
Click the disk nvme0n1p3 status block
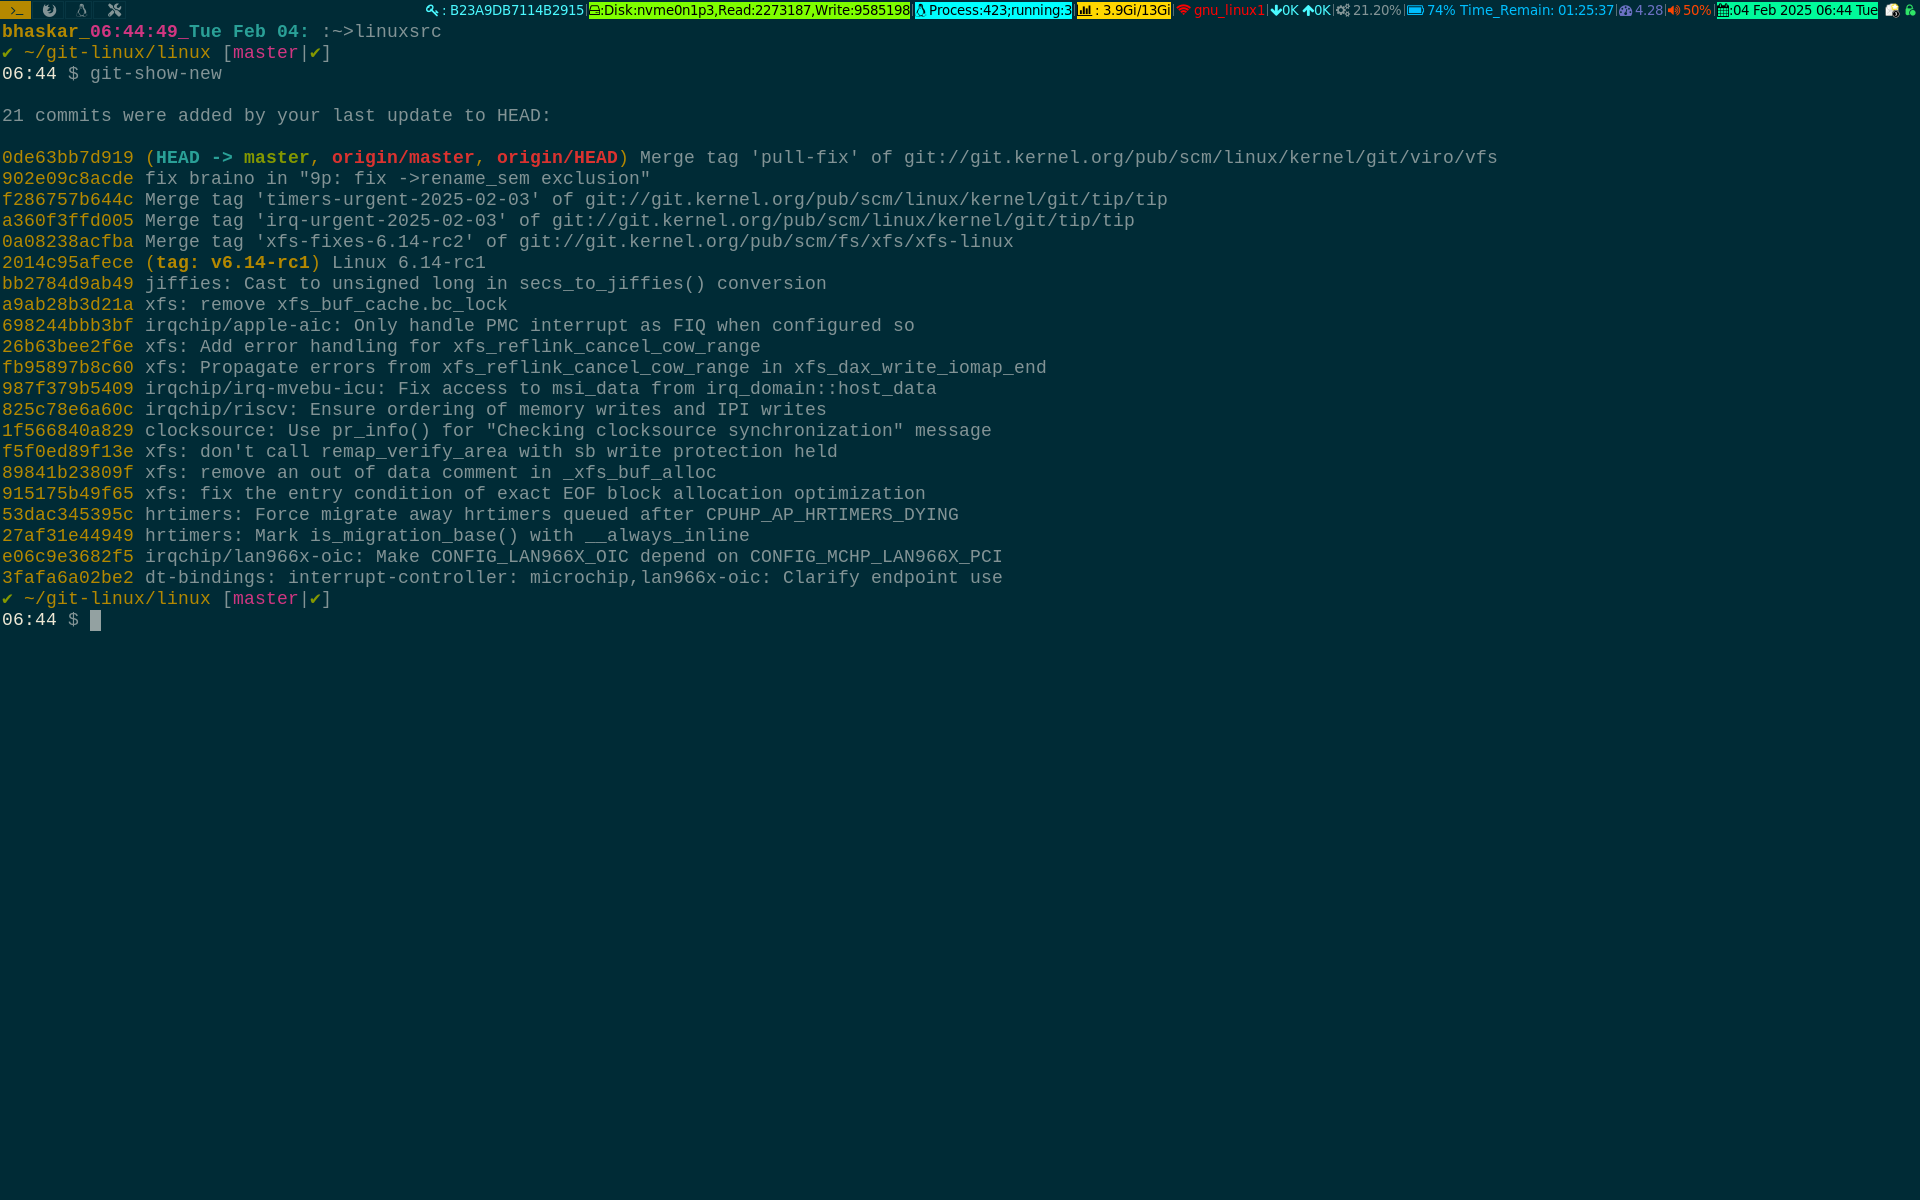(749, 10)
